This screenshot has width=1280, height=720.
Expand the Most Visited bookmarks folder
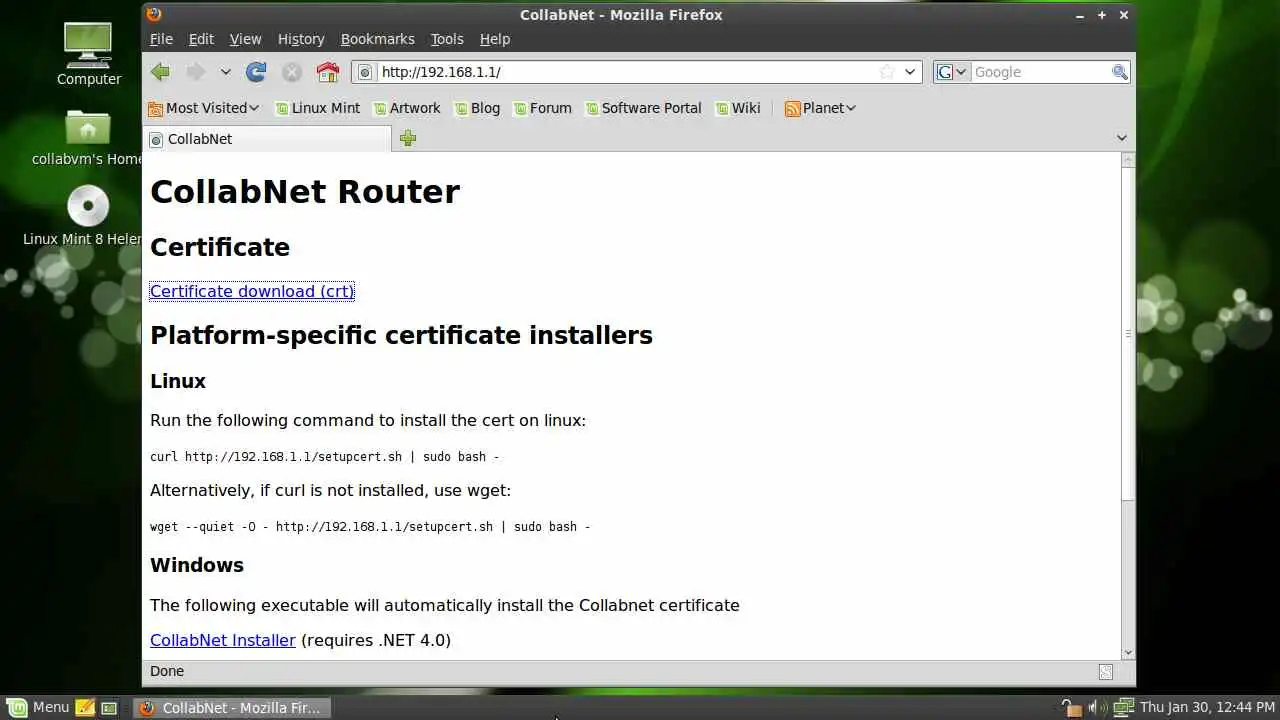(x=203, y=108)
